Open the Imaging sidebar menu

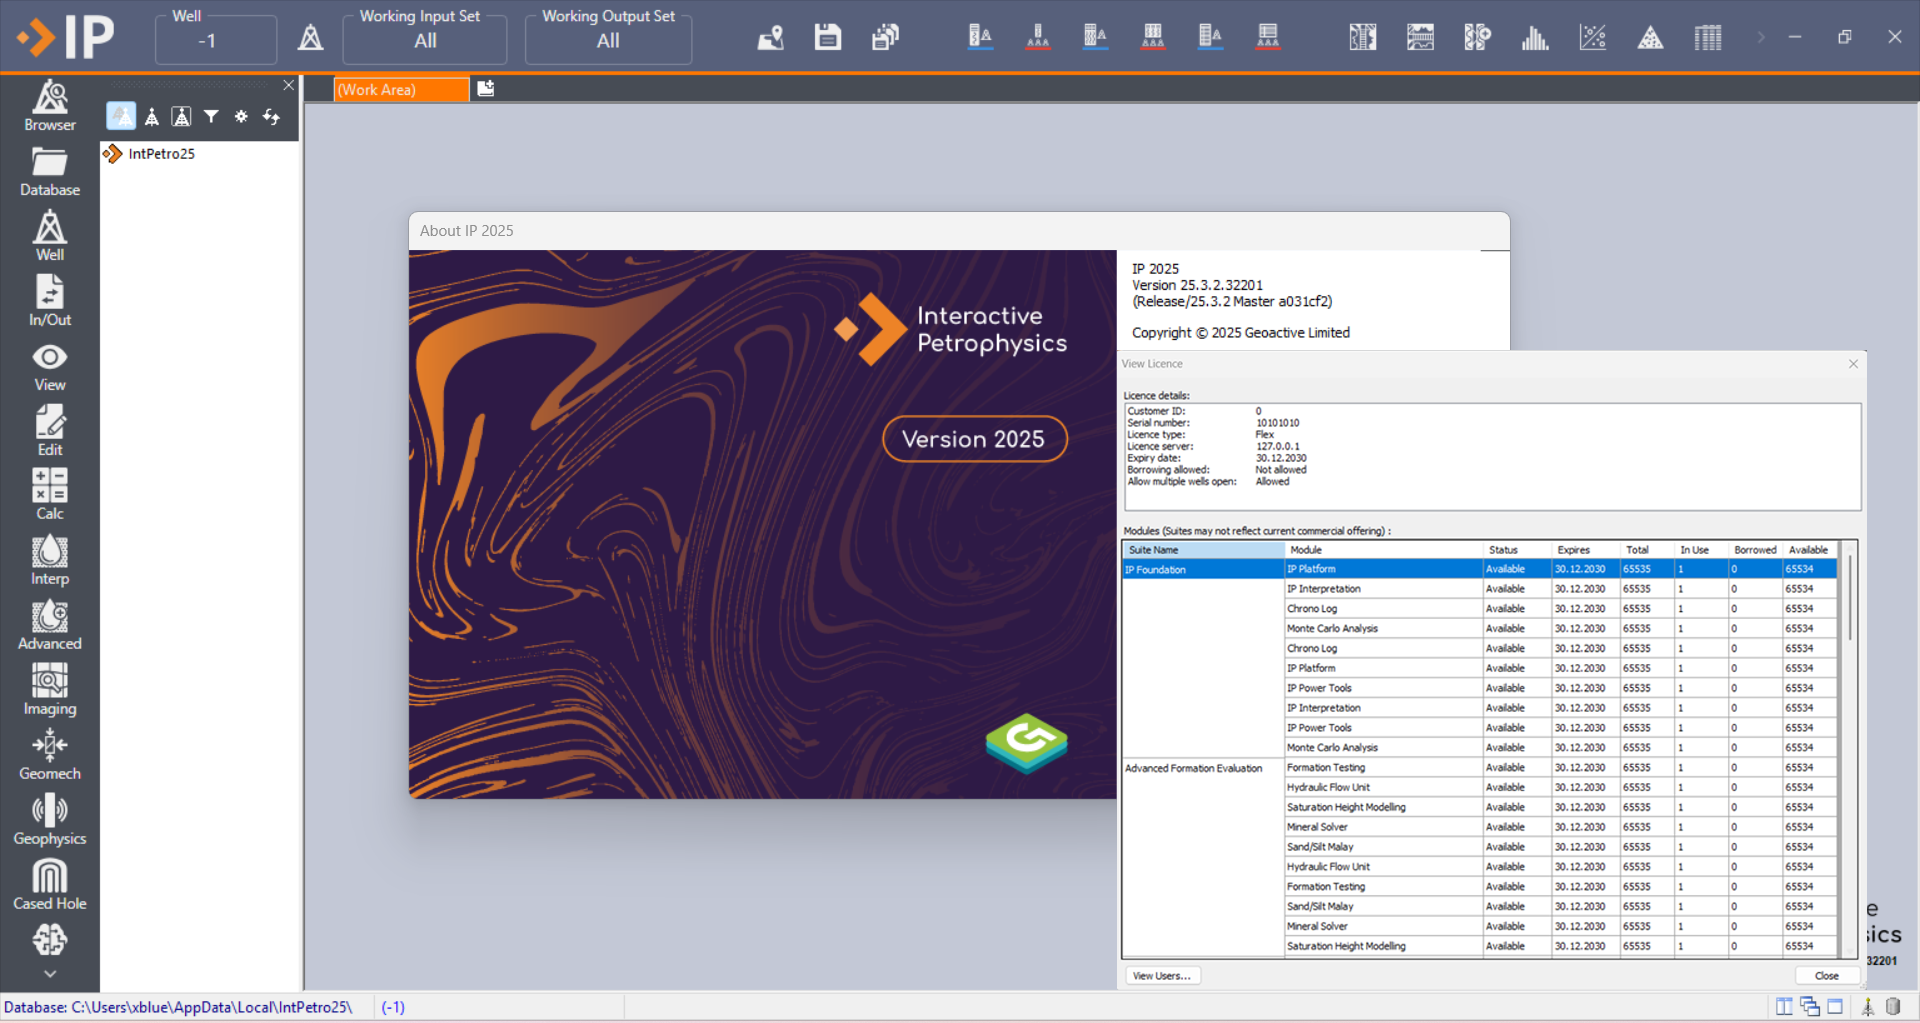pyautogui.click(x=50, y=690)
